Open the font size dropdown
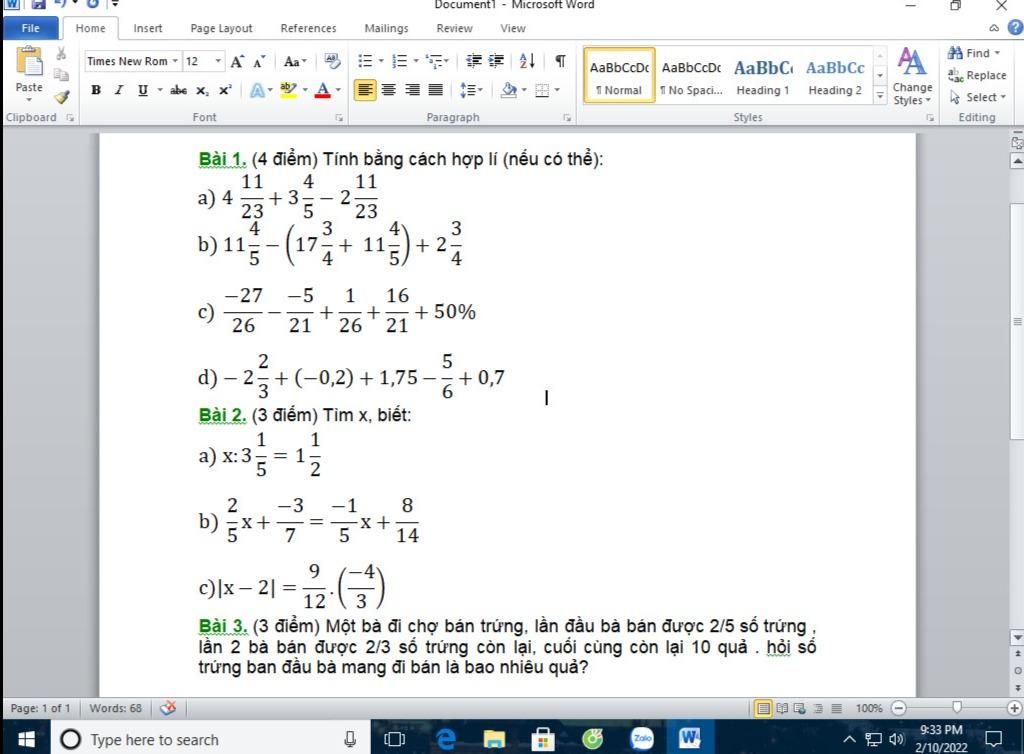The image size is (1024, 754). (x=218, y=61)
